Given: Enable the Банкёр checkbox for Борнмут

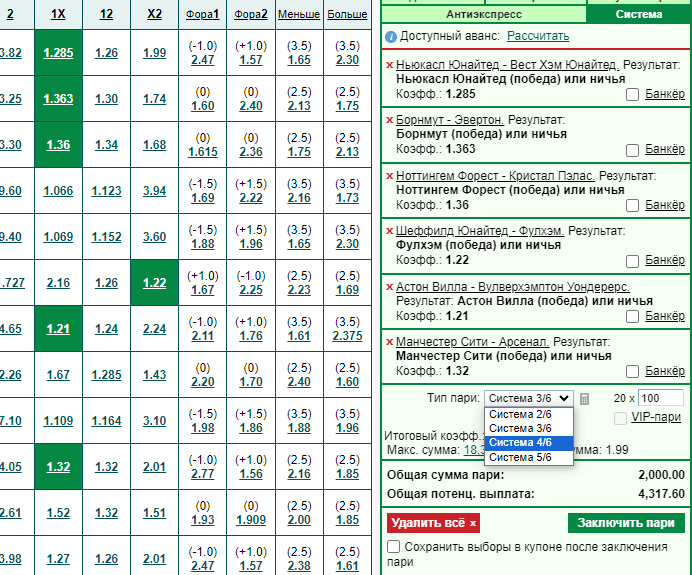Looking at the screenshot, I should pos(632,150).
